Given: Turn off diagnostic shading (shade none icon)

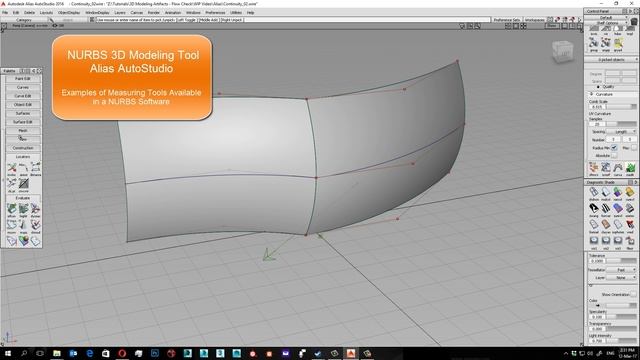Looking at the screenshot, I should pos(593,193).
